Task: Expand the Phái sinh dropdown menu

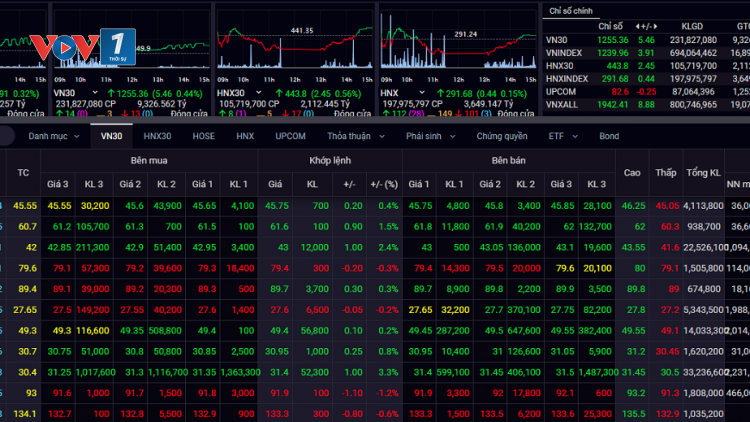Action: pos(430,136)
